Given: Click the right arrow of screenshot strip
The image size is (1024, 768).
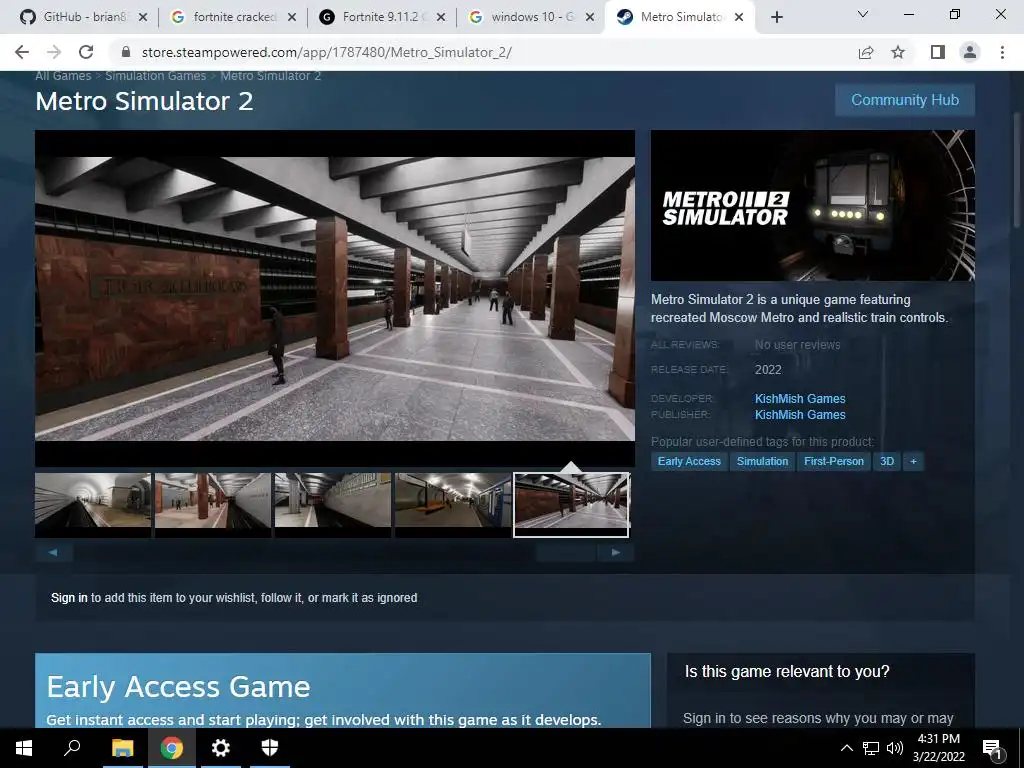Looking at the screenshot, I should 615,552.
